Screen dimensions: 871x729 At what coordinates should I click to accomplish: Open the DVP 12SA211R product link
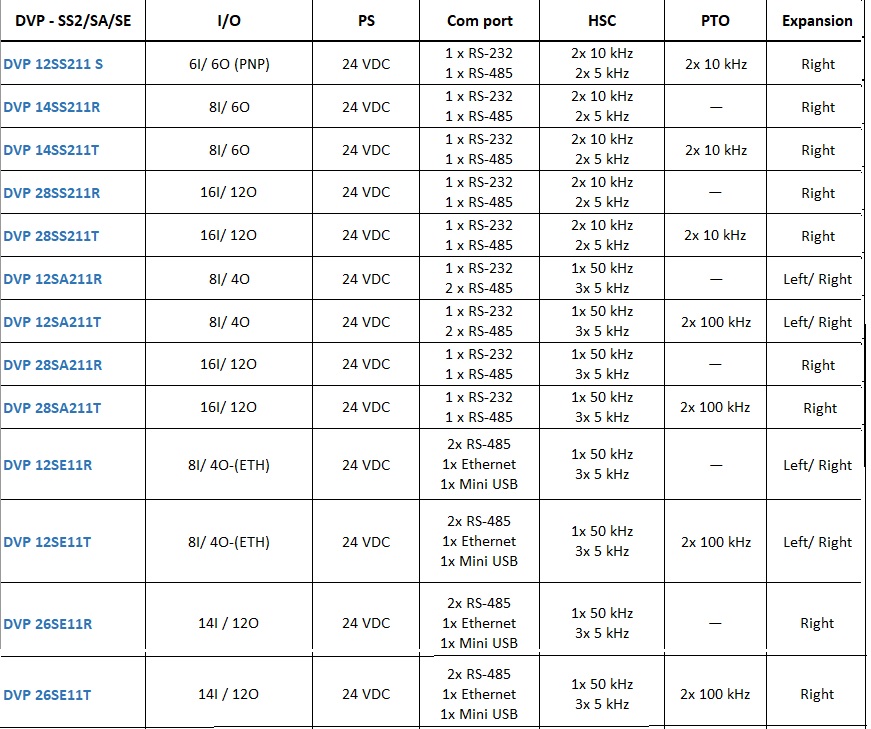(53, 279)
